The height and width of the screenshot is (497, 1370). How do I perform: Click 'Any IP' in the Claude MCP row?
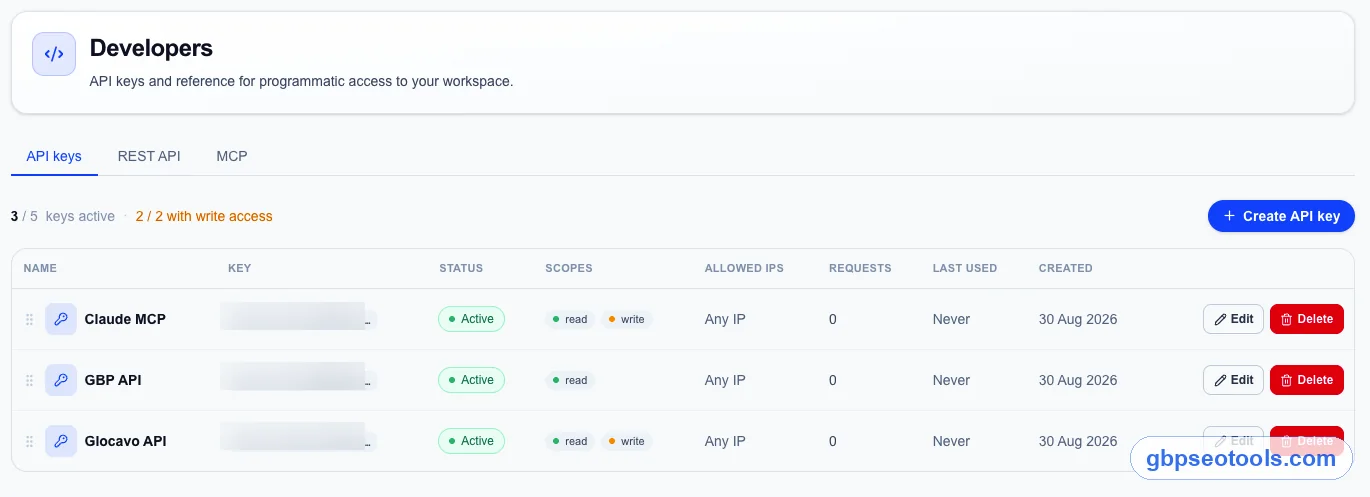725,319
